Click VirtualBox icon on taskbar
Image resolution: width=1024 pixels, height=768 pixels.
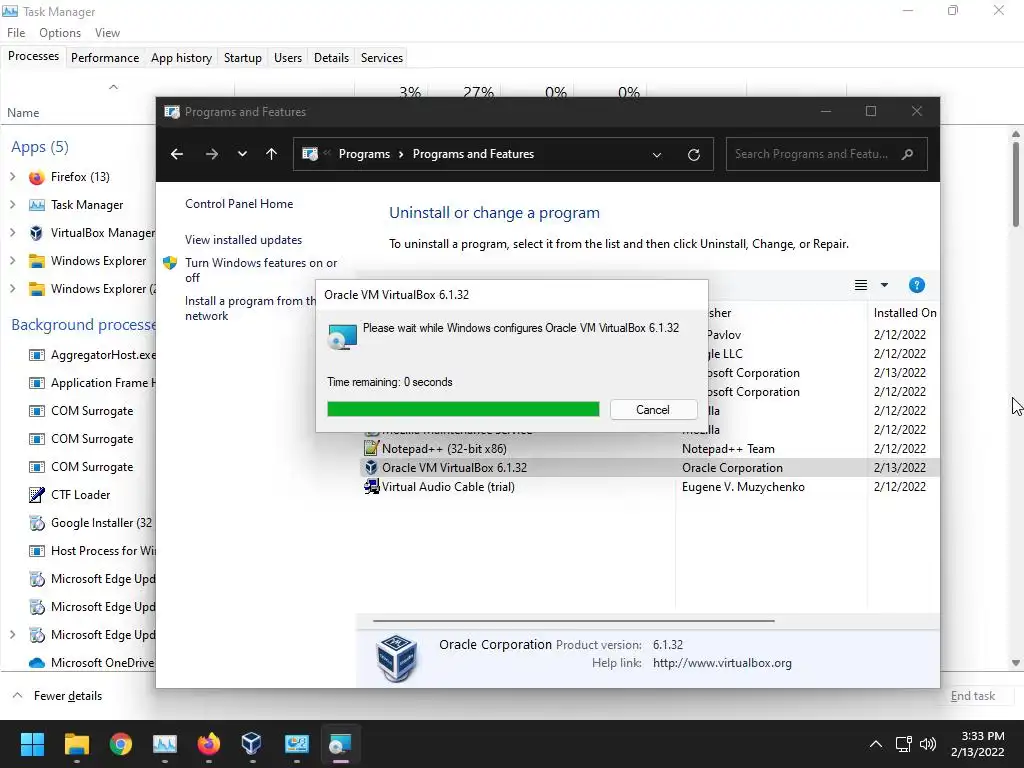point(251,744)
